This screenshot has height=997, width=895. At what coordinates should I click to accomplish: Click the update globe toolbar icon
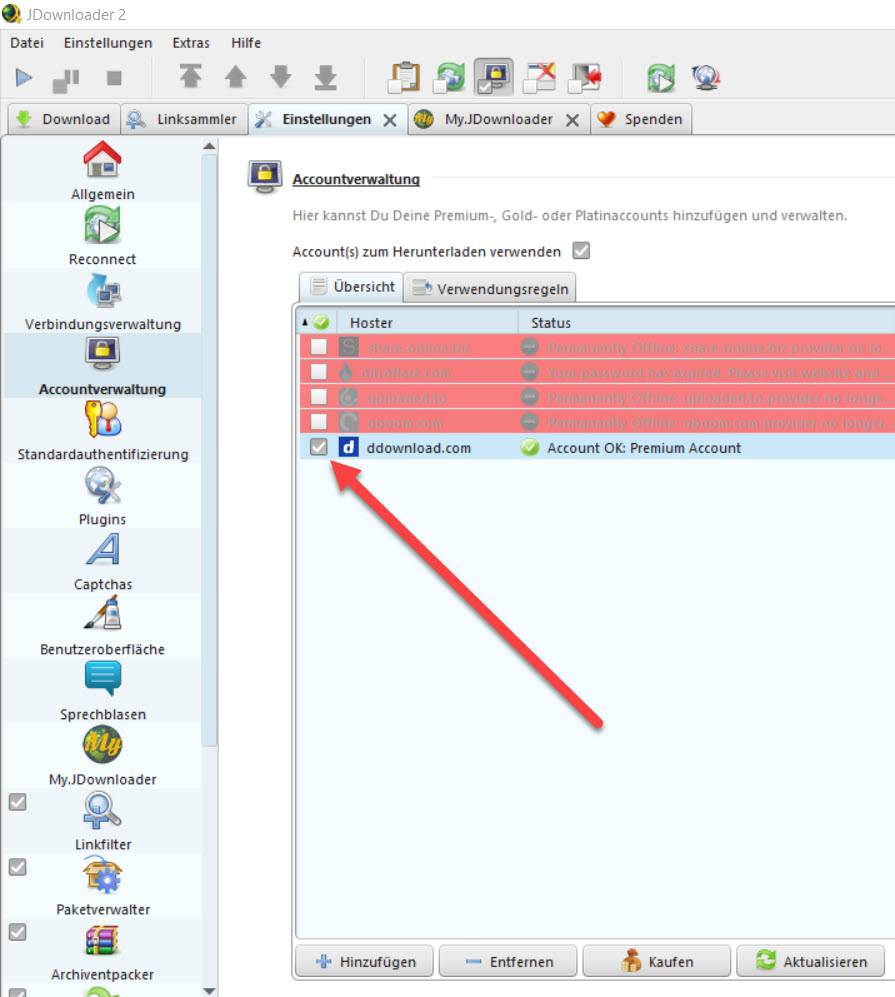(706, 78)
